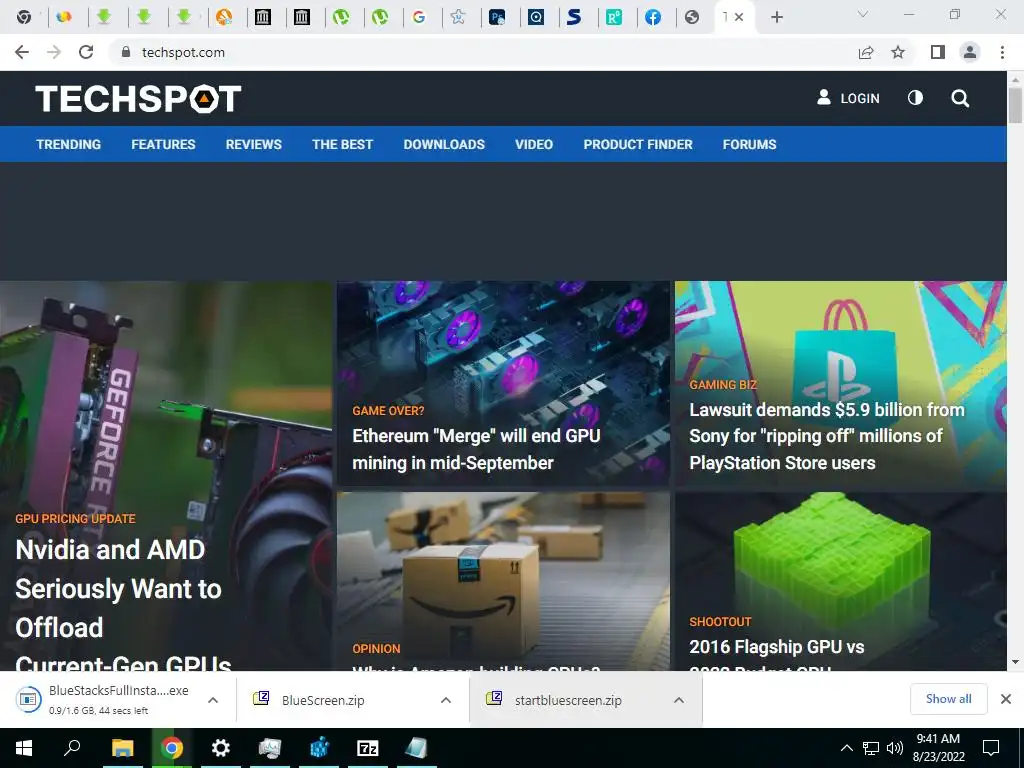Click Show all downloads button
Image resolution: width=1024 pixels, height=768 pixels.
(x=948, y=699)
